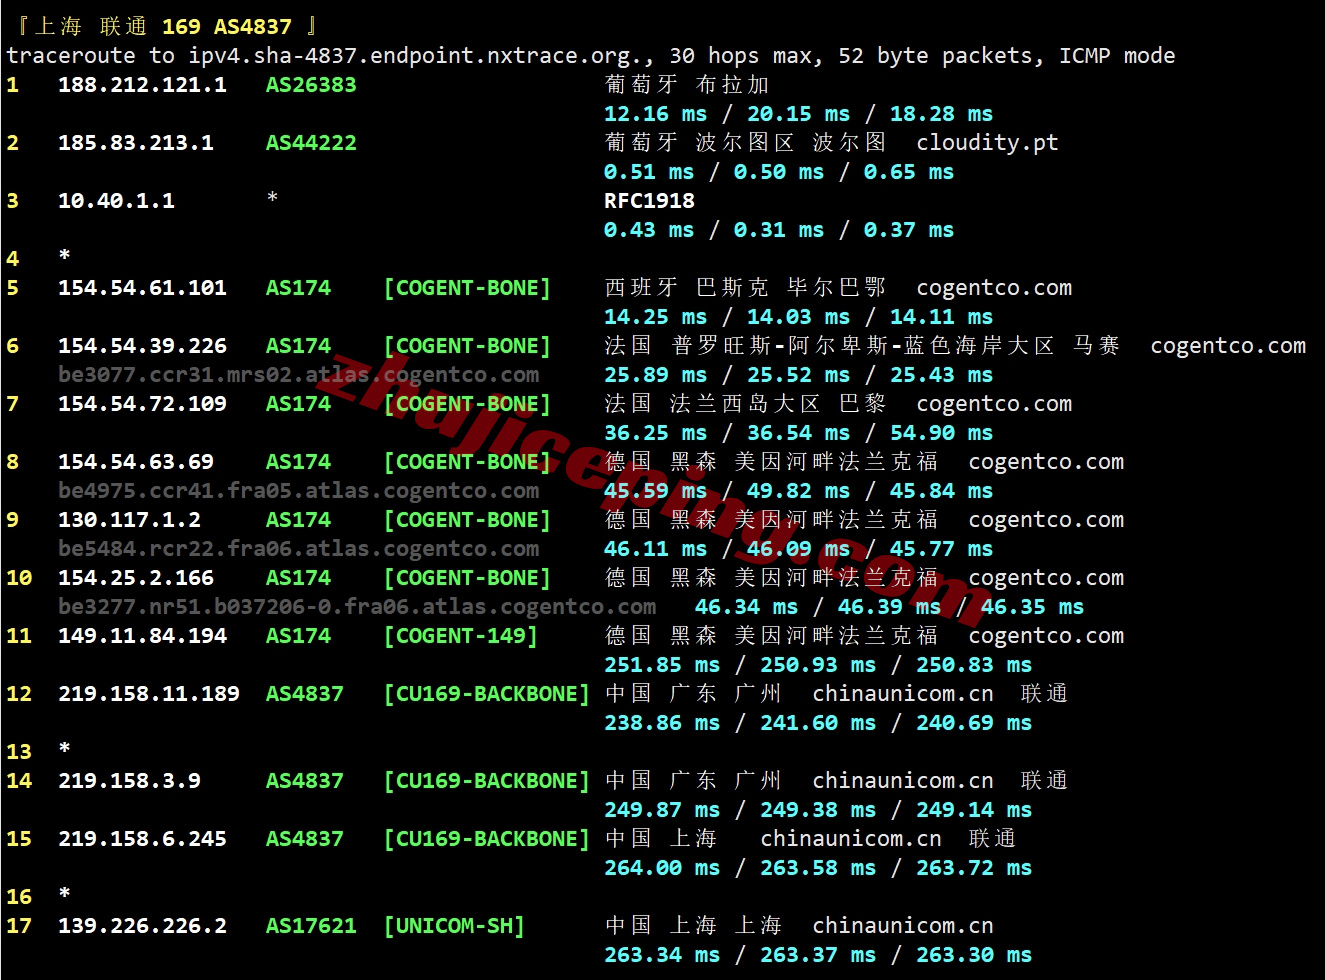Click the 251.85 ms latency value
This screenshot has width=1325, height=980.
pyautogui.click(x=661, y=665)
